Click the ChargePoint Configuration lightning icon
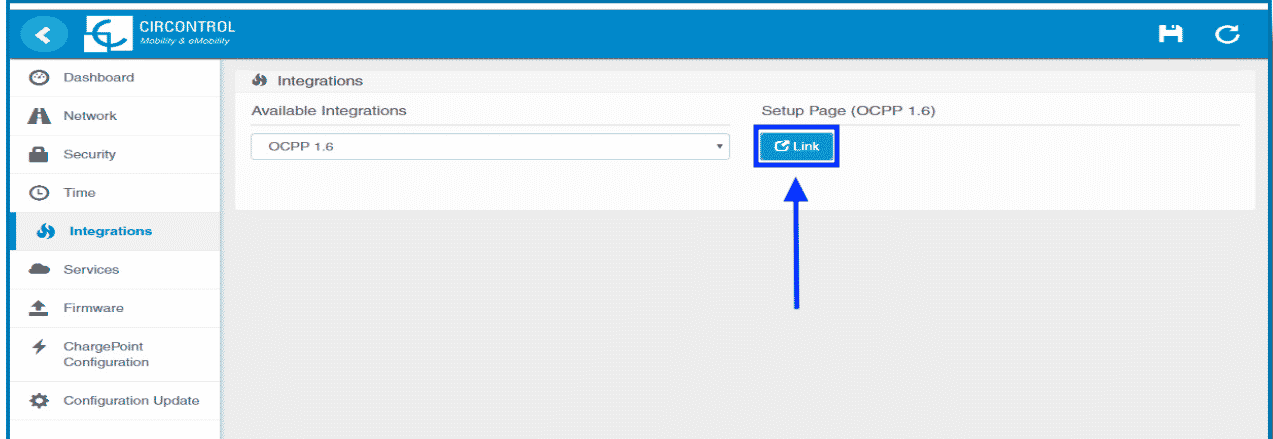Viewport: 1273px width, 439px height. click(39, 347)
